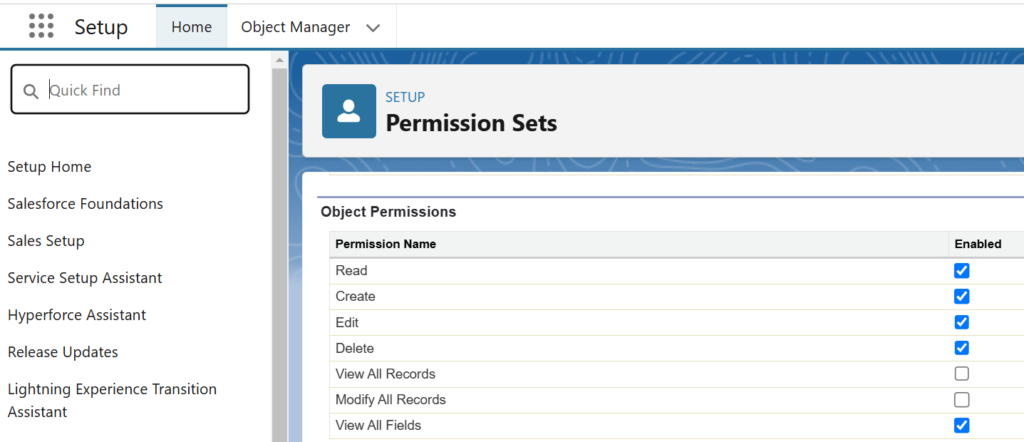The width and height of the screenshot is (1024, 442).
Task: Disable the Edit permission checkbox
Action: click(x=961, y=322)
